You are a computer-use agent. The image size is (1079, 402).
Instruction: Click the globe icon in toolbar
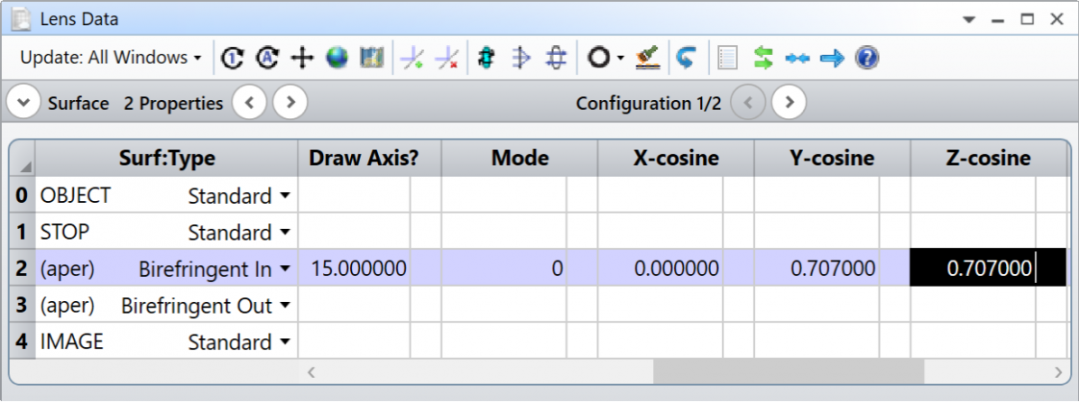point(337,58)
